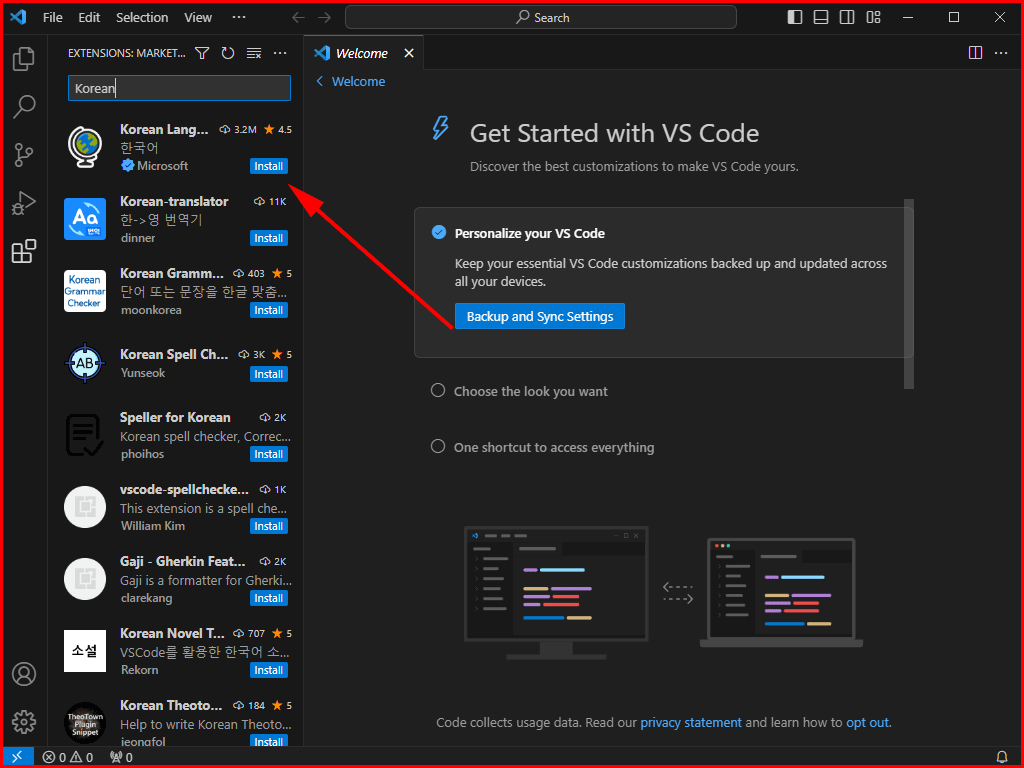This screenshot has width=1024, height=768.
Task: Toggle the secondary side bar layout icon
Action: (847, 18)
